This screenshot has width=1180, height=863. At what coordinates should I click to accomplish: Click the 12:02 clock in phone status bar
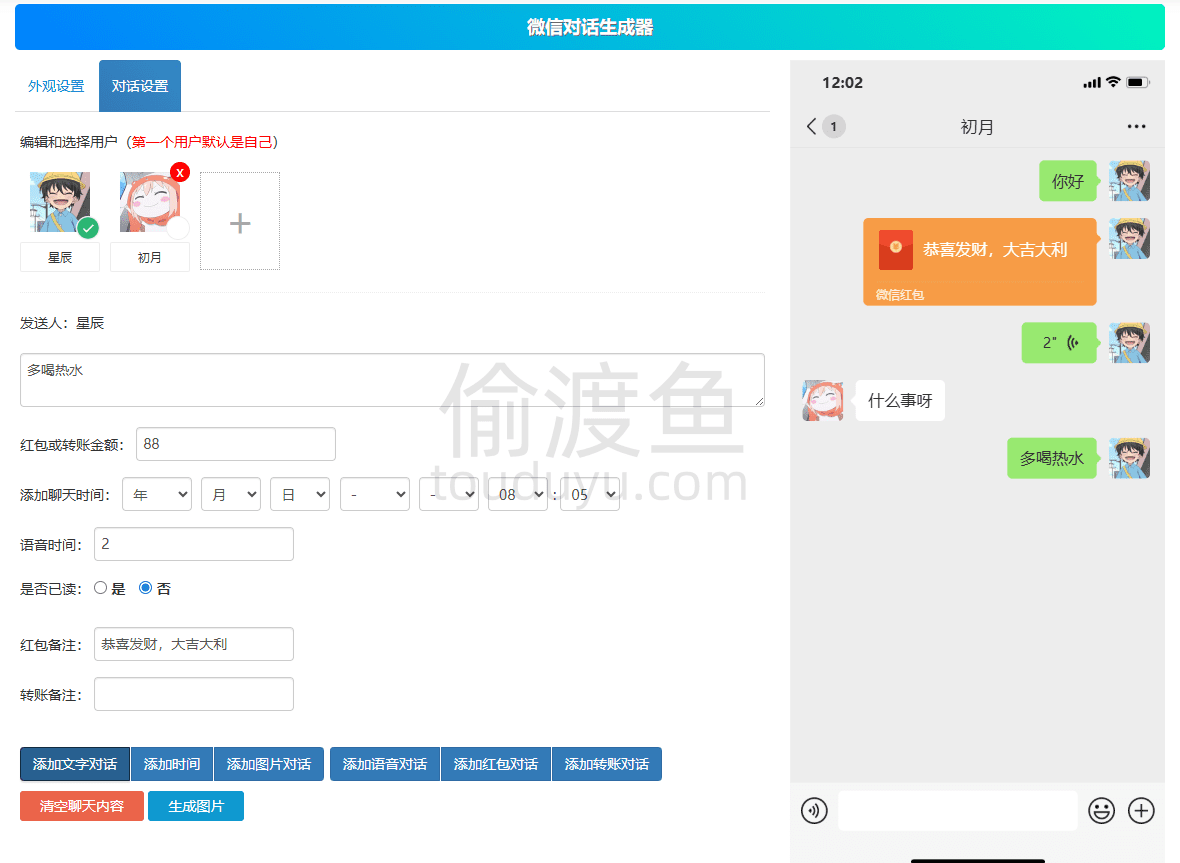[842, 83]
